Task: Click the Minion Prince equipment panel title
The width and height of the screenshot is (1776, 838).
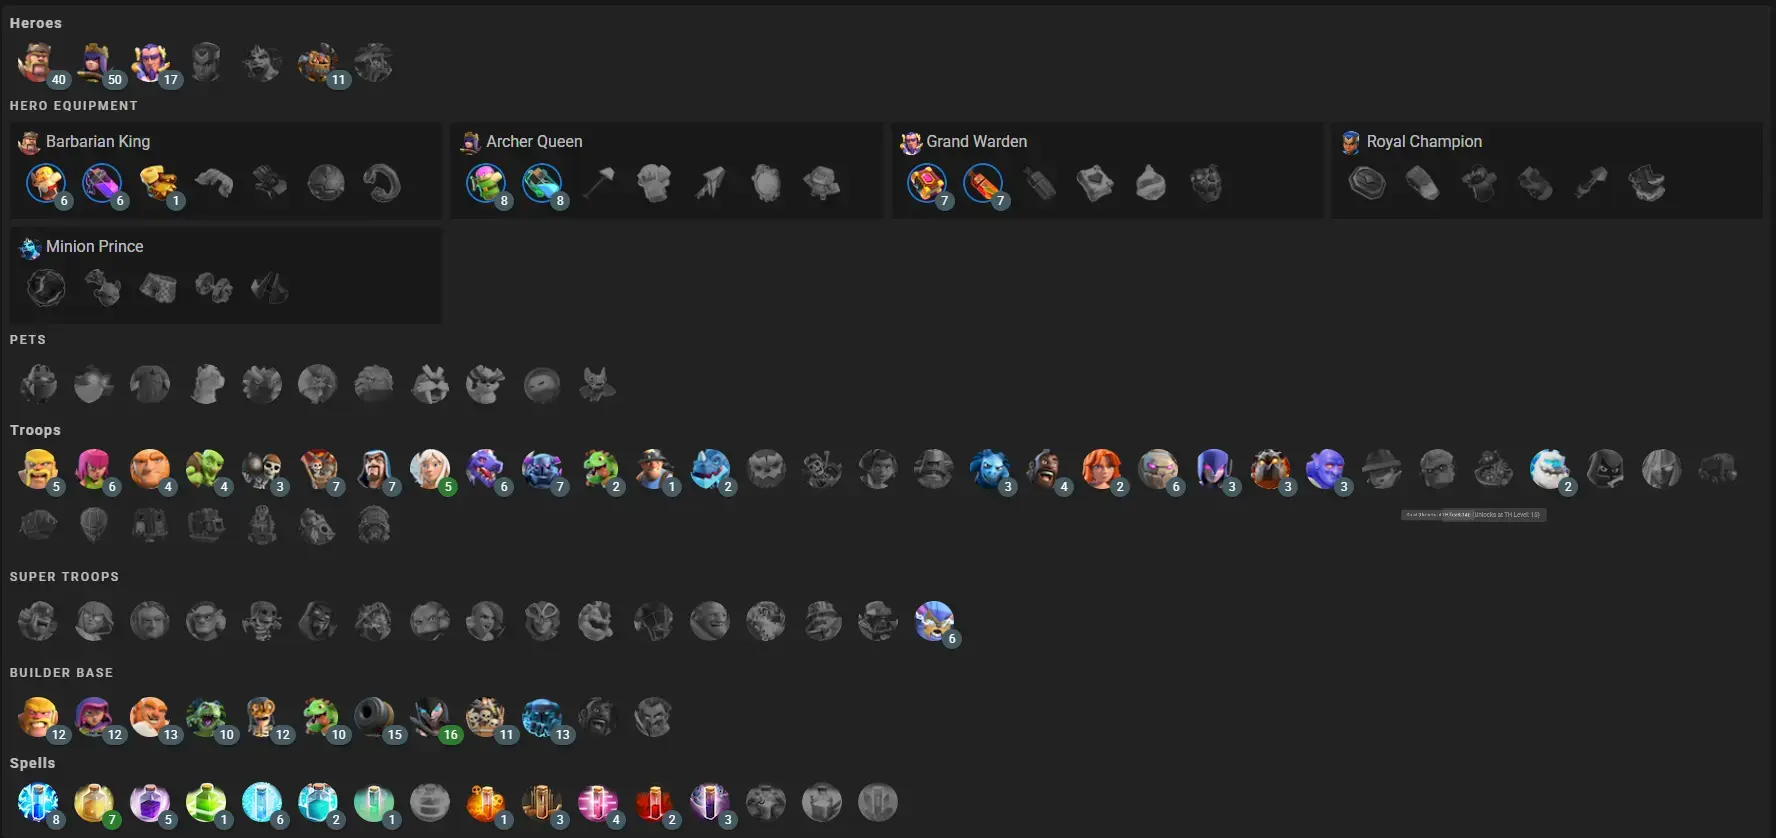Action: coord(95,246)
